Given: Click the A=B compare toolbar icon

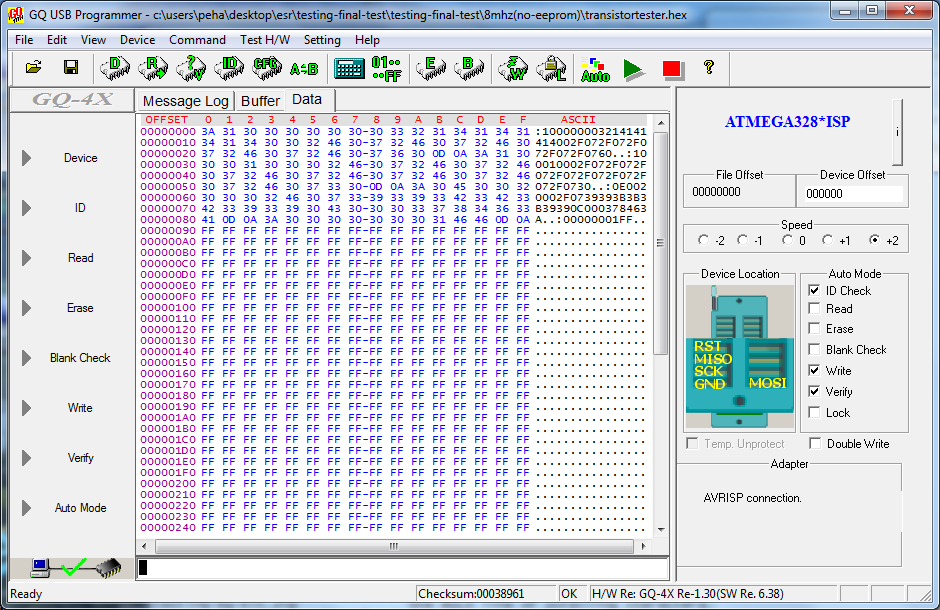Looking at the screenshot, I should pos(304,68).
